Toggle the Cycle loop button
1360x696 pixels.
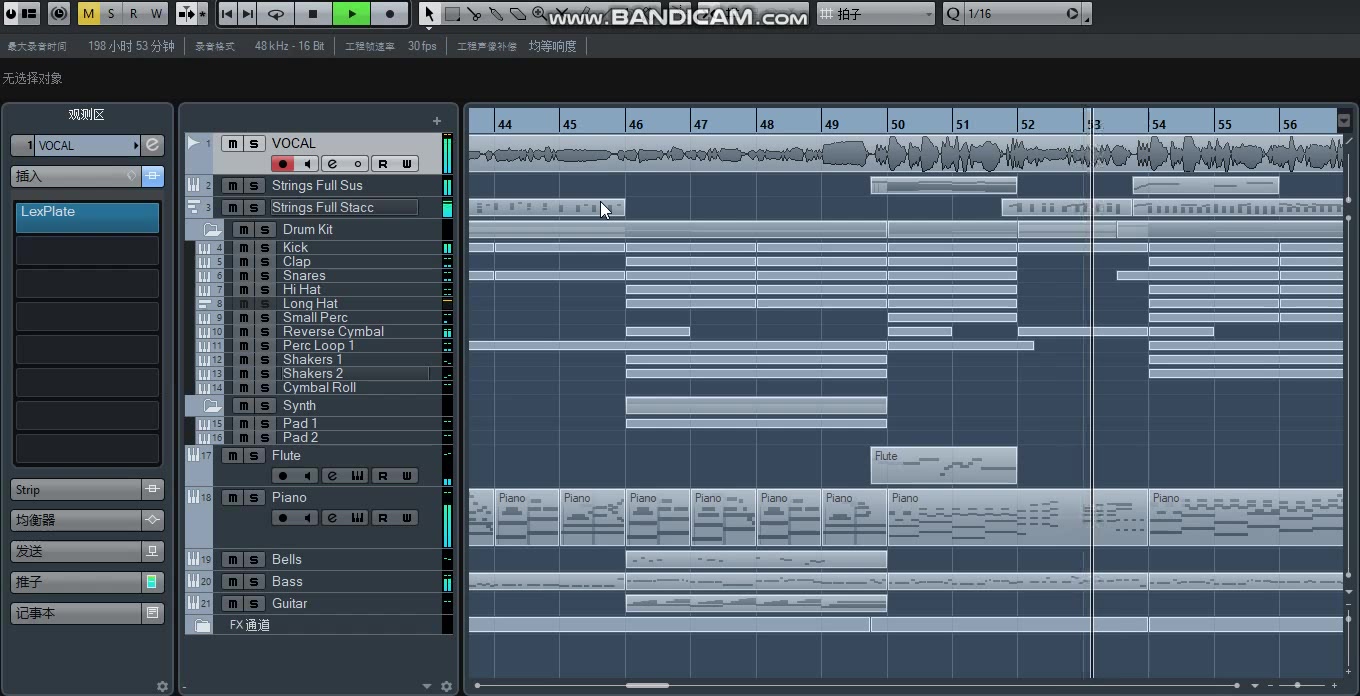pos(275,14)
